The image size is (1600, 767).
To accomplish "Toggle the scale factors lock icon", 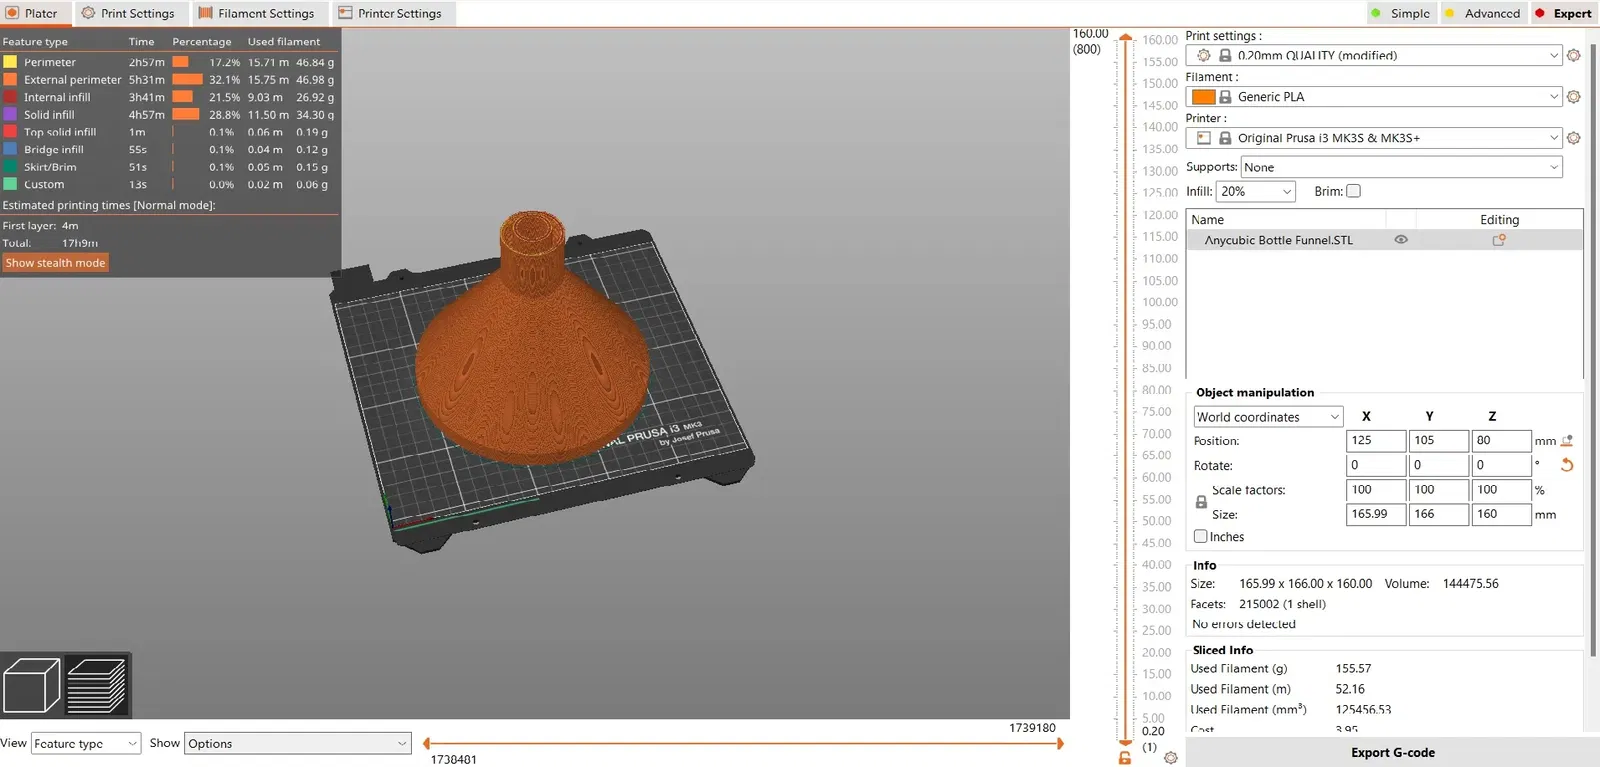I will point(1201,502).
